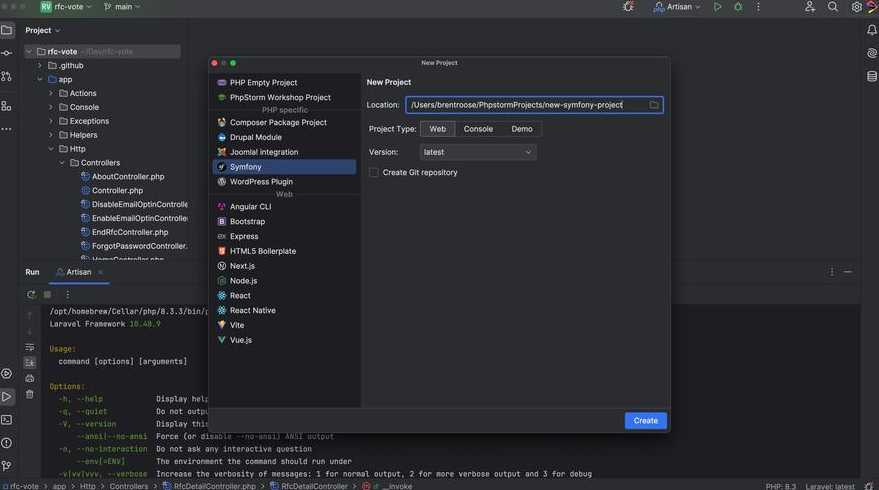Choose Drupal Module generator
The height and width of the screenshot is (490, 879).
click(x=284, y=137)
